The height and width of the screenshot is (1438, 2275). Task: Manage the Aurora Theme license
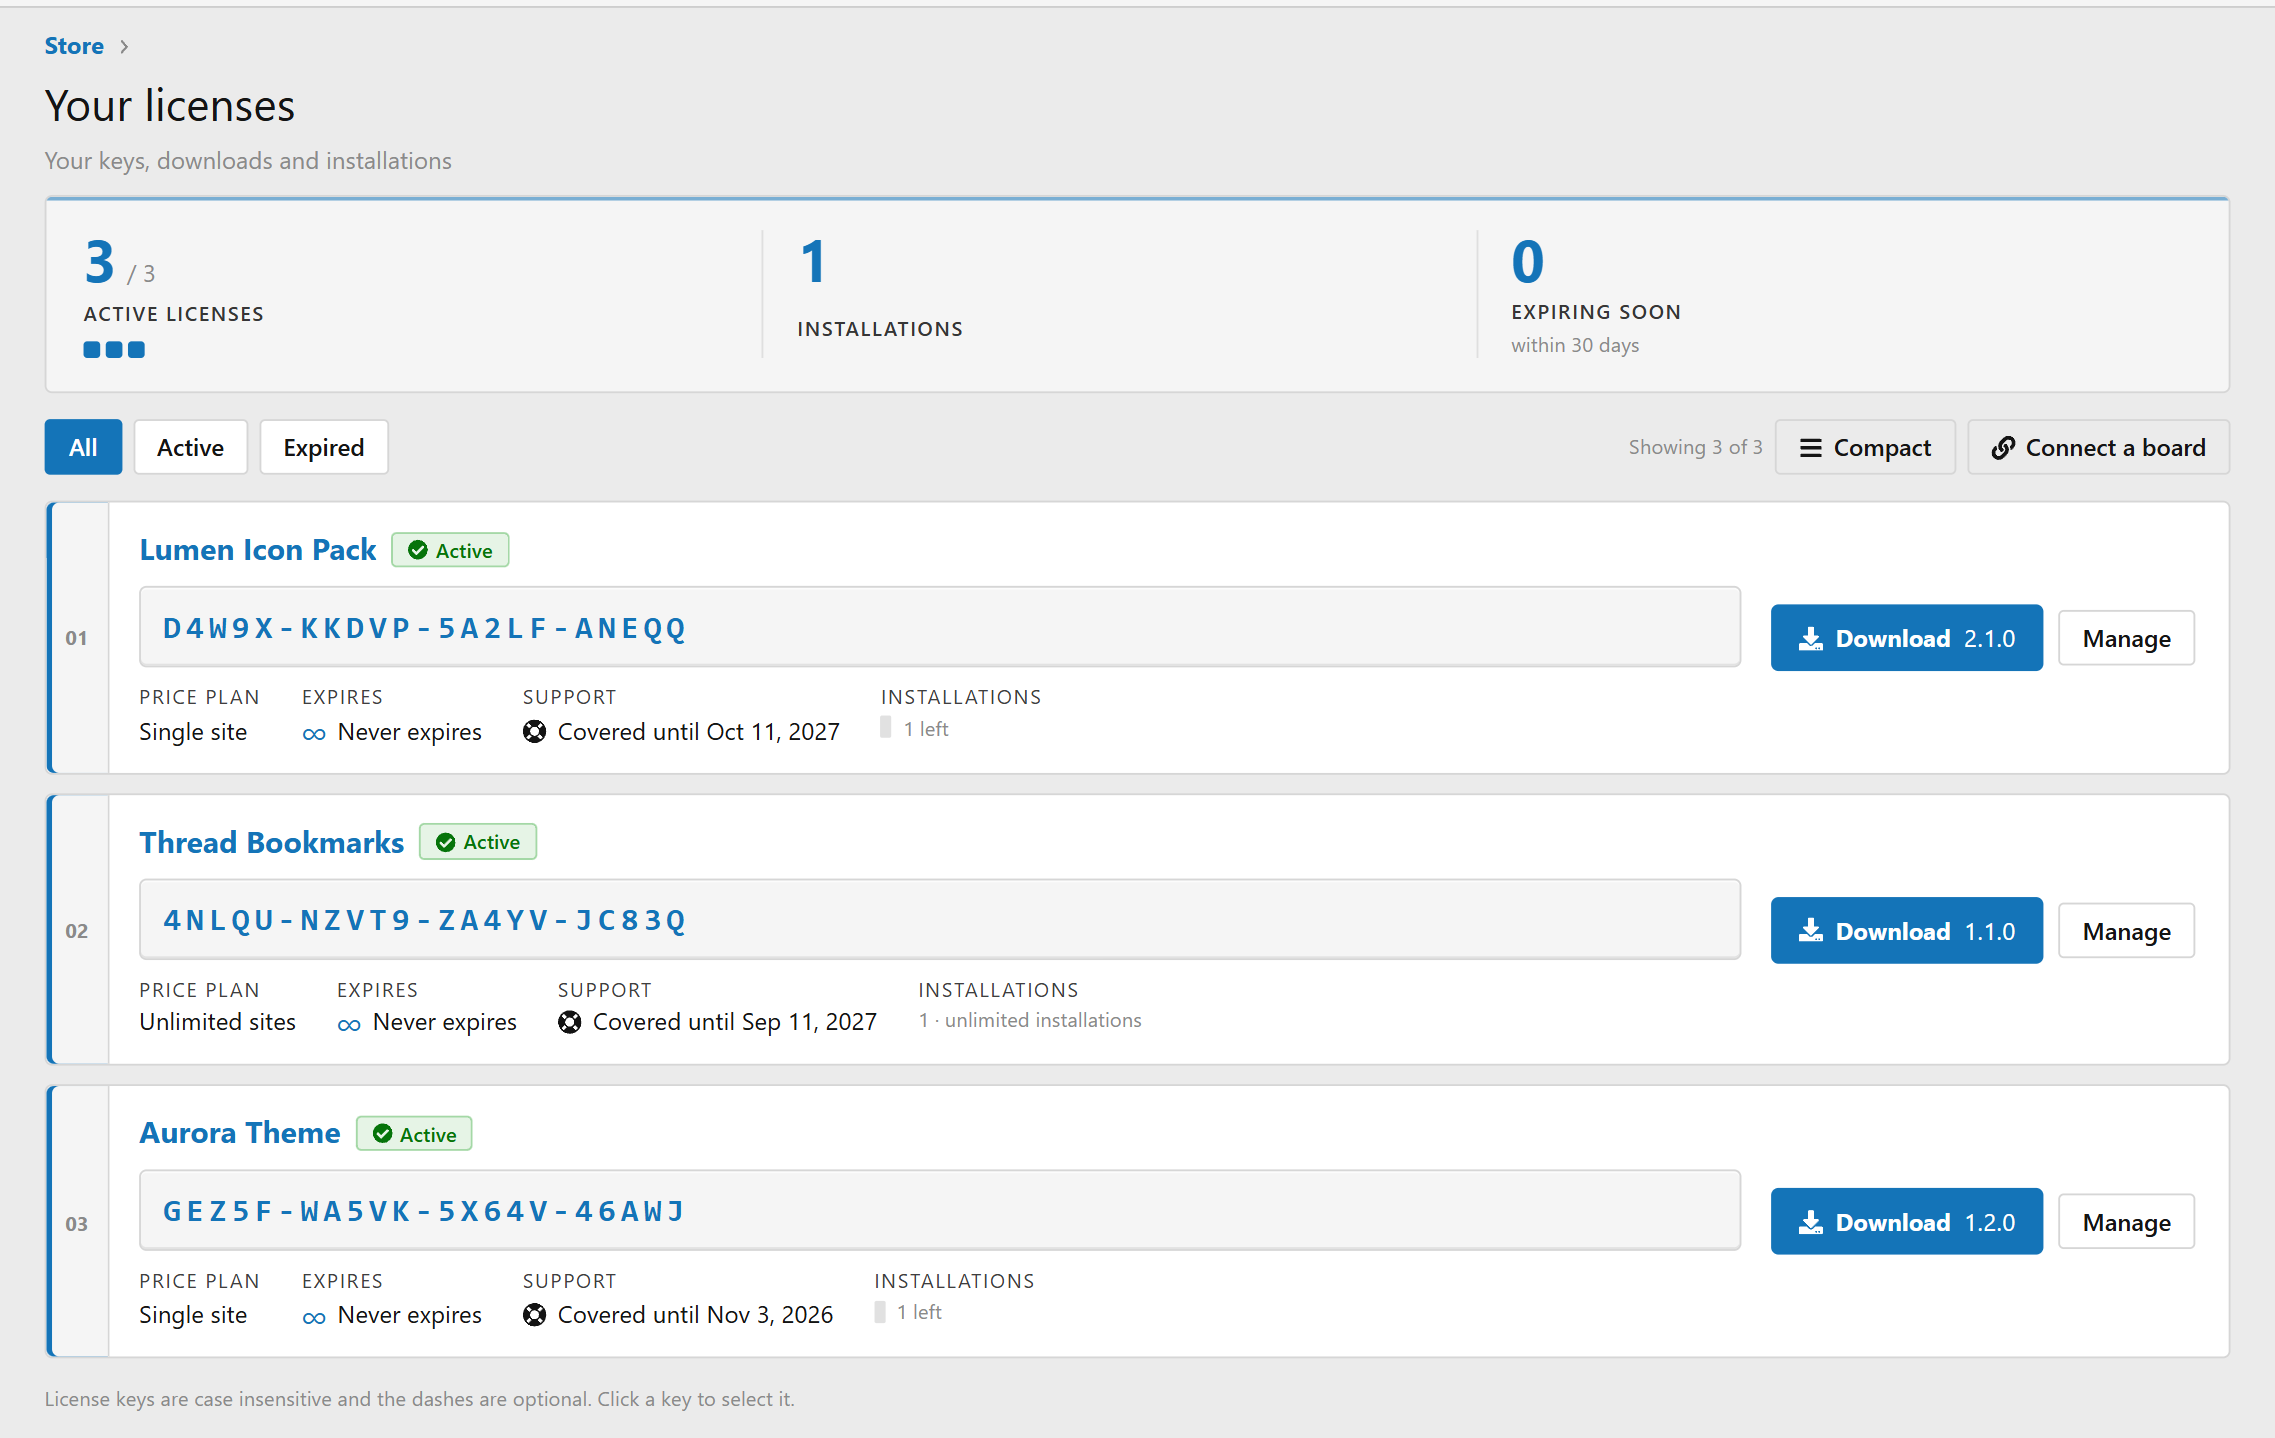click(x=2126, y=1222)
